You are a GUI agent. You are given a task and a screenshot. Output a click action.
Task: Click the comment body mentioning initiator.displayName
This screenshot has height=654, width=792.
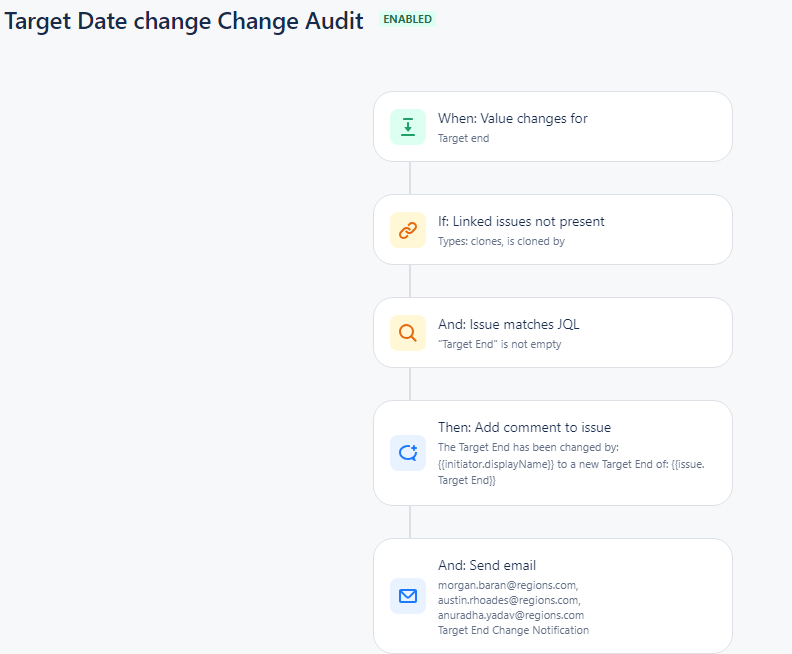pos(571,464)
